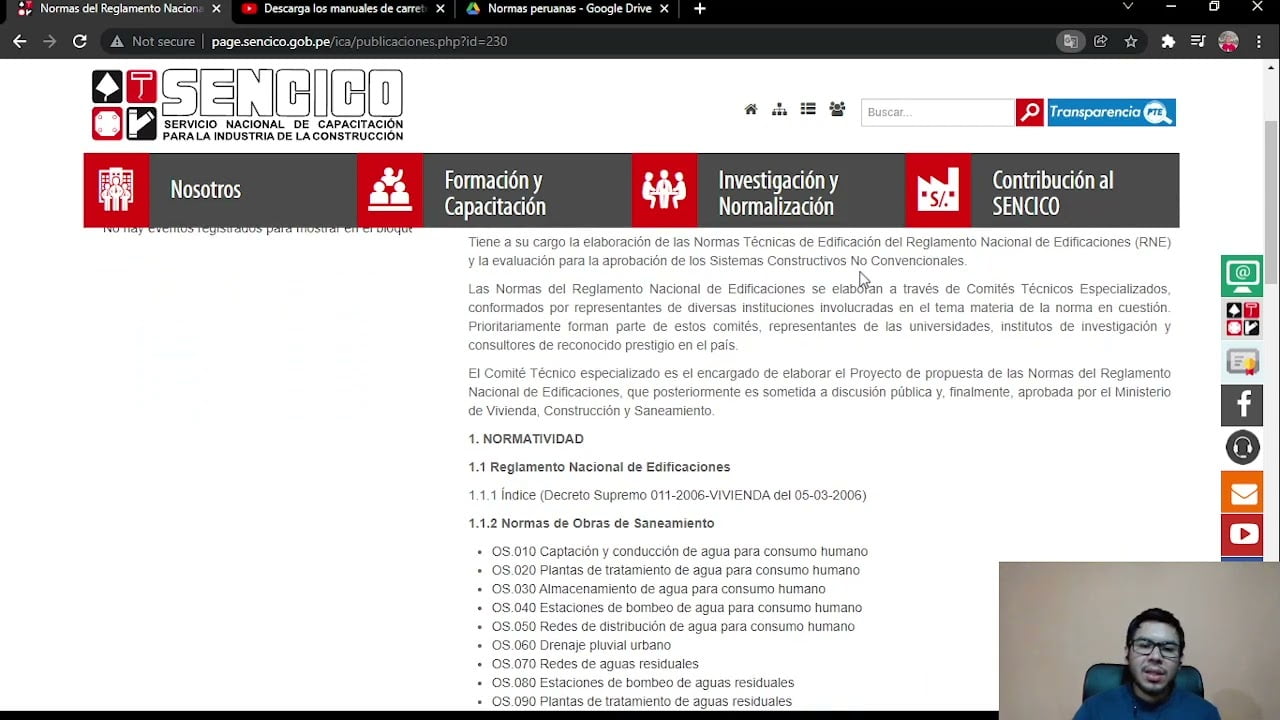Click OS.090 Plantas de tratamiento de aguas residuales
This screenshot has width=1280, height=720.
(x=642, y=702)
